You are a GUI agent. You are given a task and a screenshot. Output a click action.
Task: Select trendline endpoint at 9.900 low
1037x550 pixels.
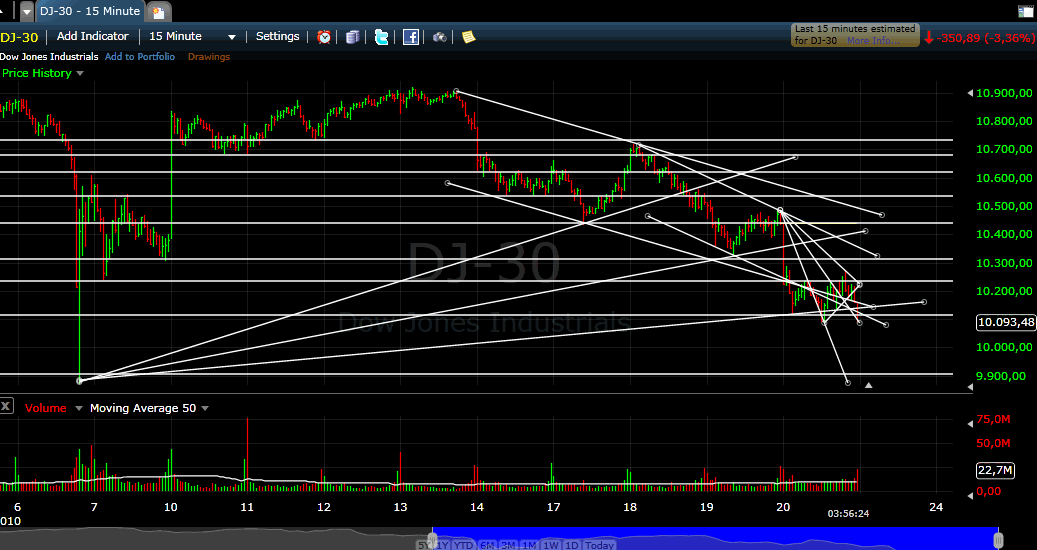[x=80, y=381]
